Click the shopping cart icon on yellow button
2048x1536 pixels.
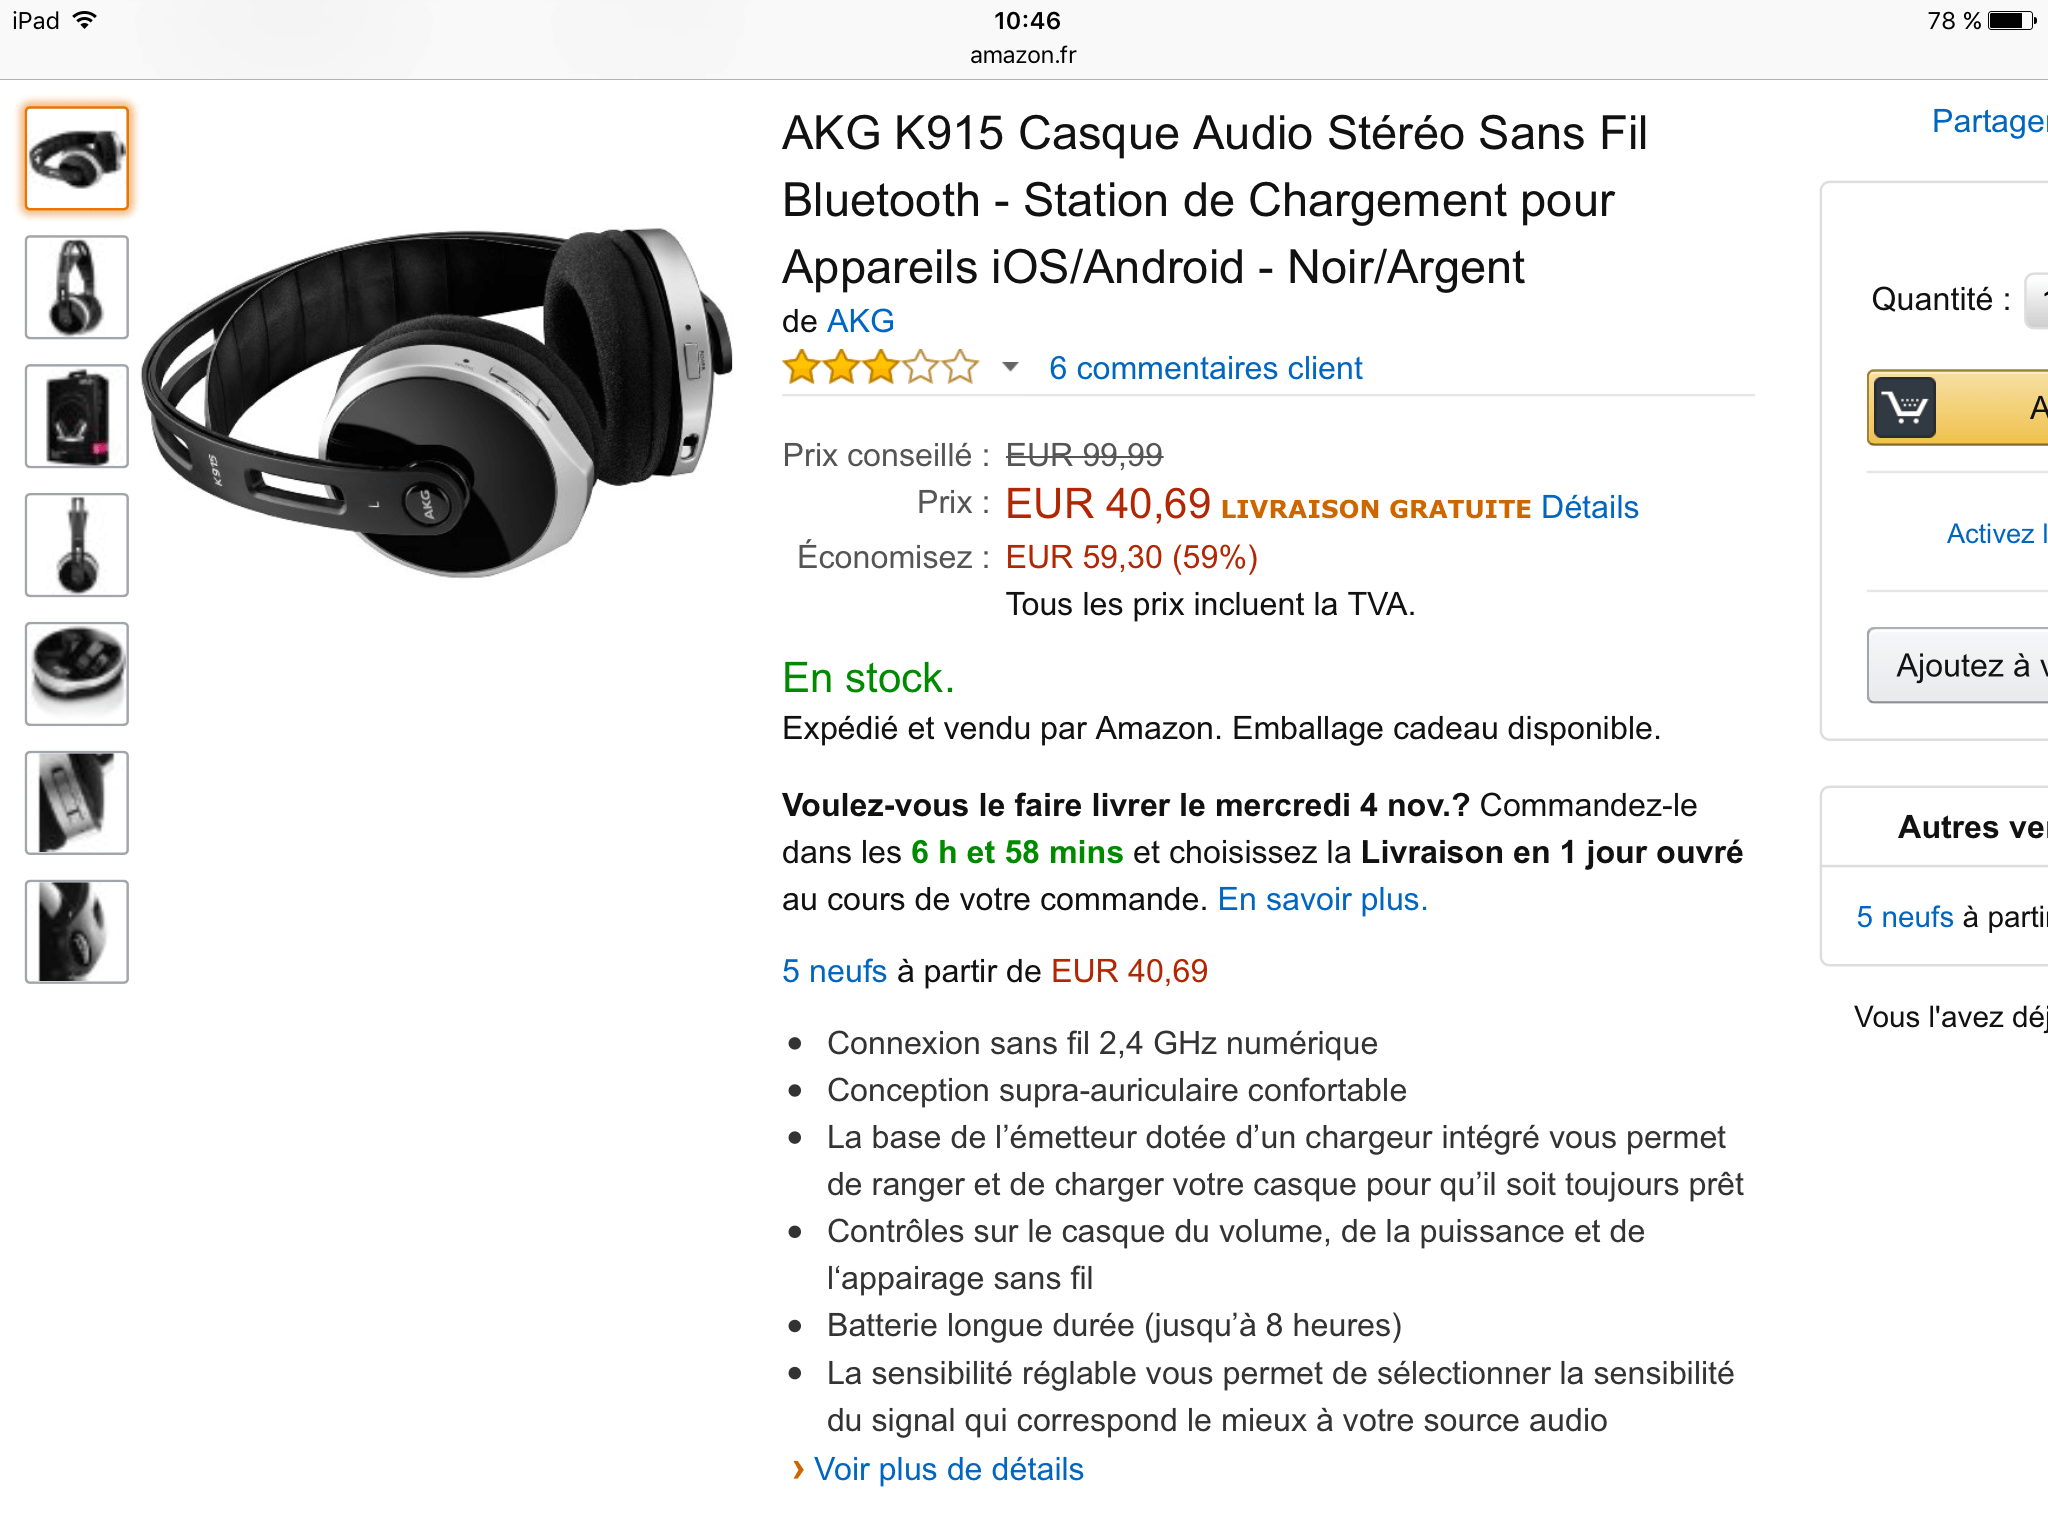pyautogui.click(x=1904, y=408)
